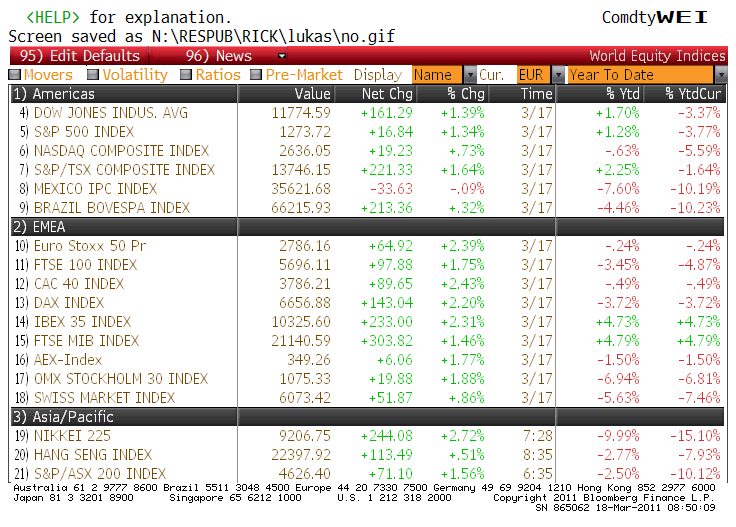Image resolution: width=736 pixels, height=527 pixels.
Task: Enable the Volatility checkbox
Action: pyautogui.click(x=93, y=75)
